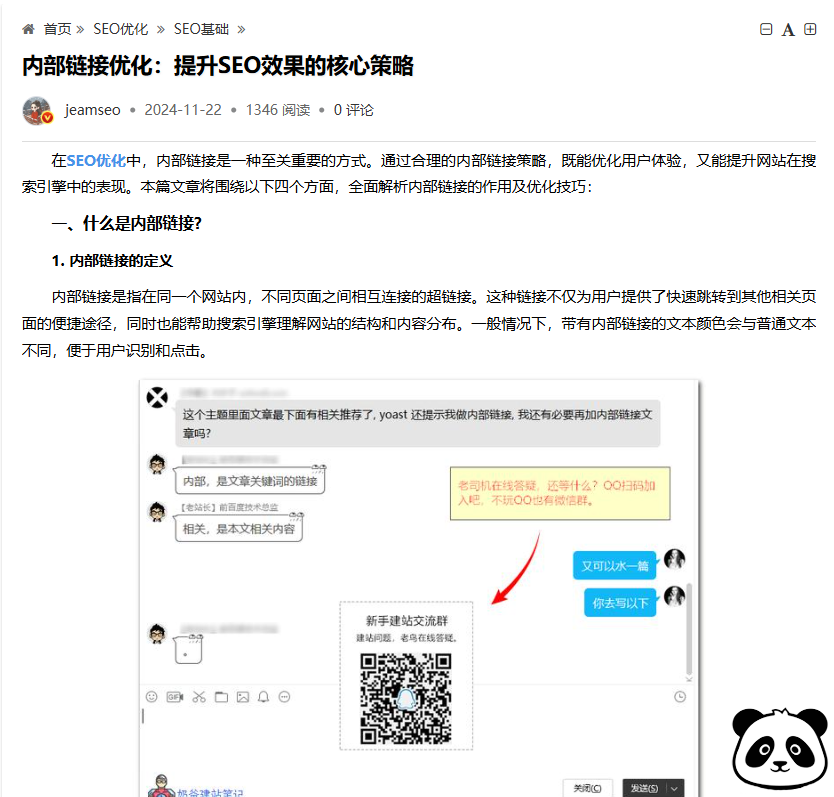Click the GIF icon in chat toolbar
The height and width of the screenshot is (797, 834).
tap(175, 697)
